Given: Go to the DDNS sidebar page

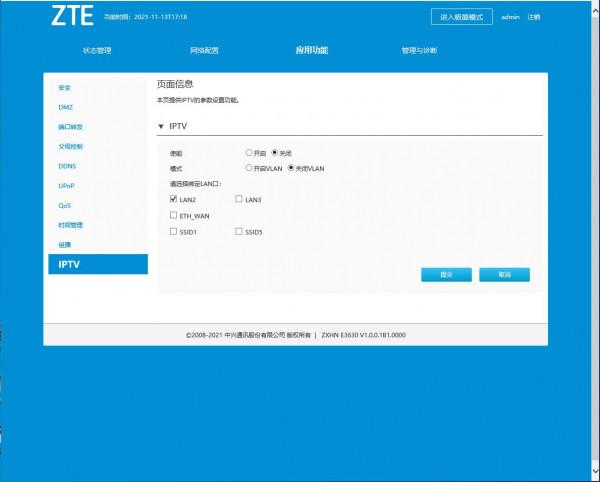Looking at the screenshot, I should [67, 166].
